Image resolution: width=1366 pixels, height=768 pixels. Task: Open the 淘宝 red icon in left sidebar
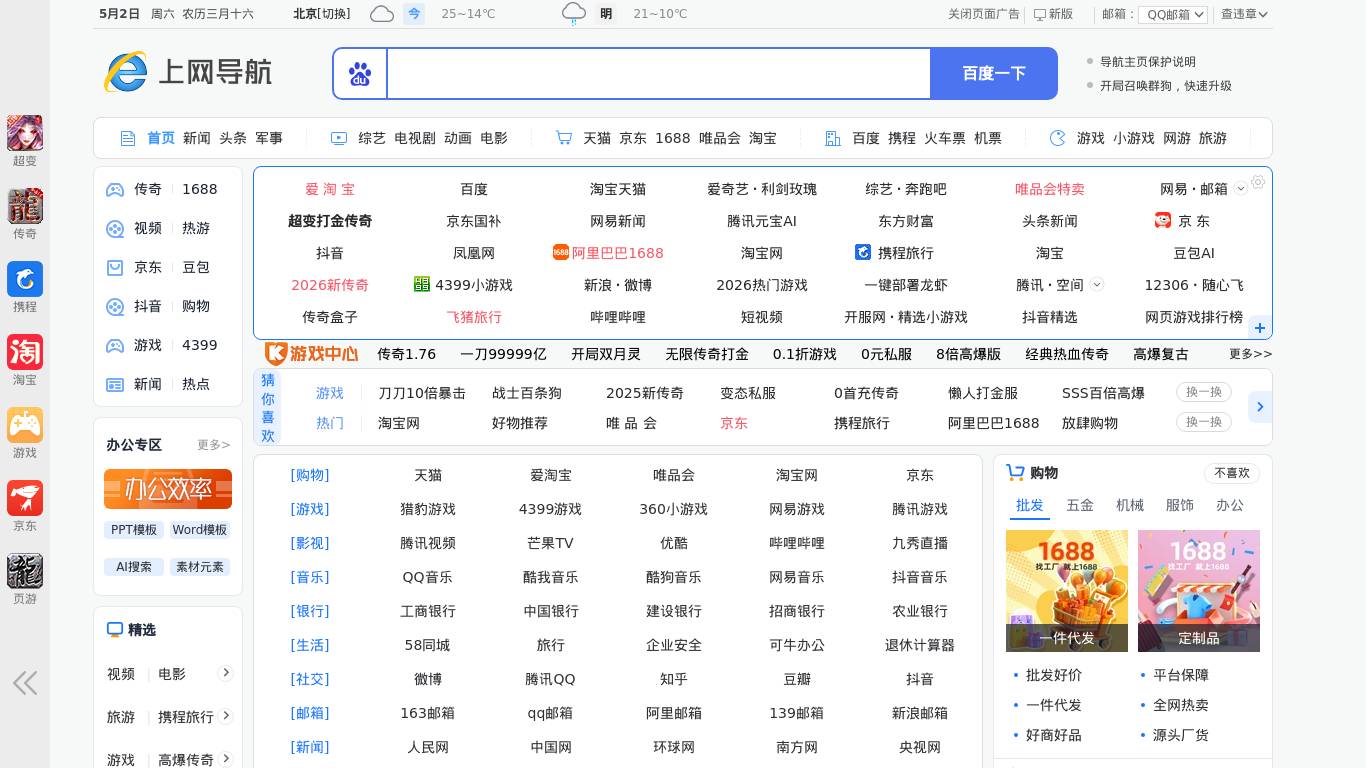click(25, 352)
